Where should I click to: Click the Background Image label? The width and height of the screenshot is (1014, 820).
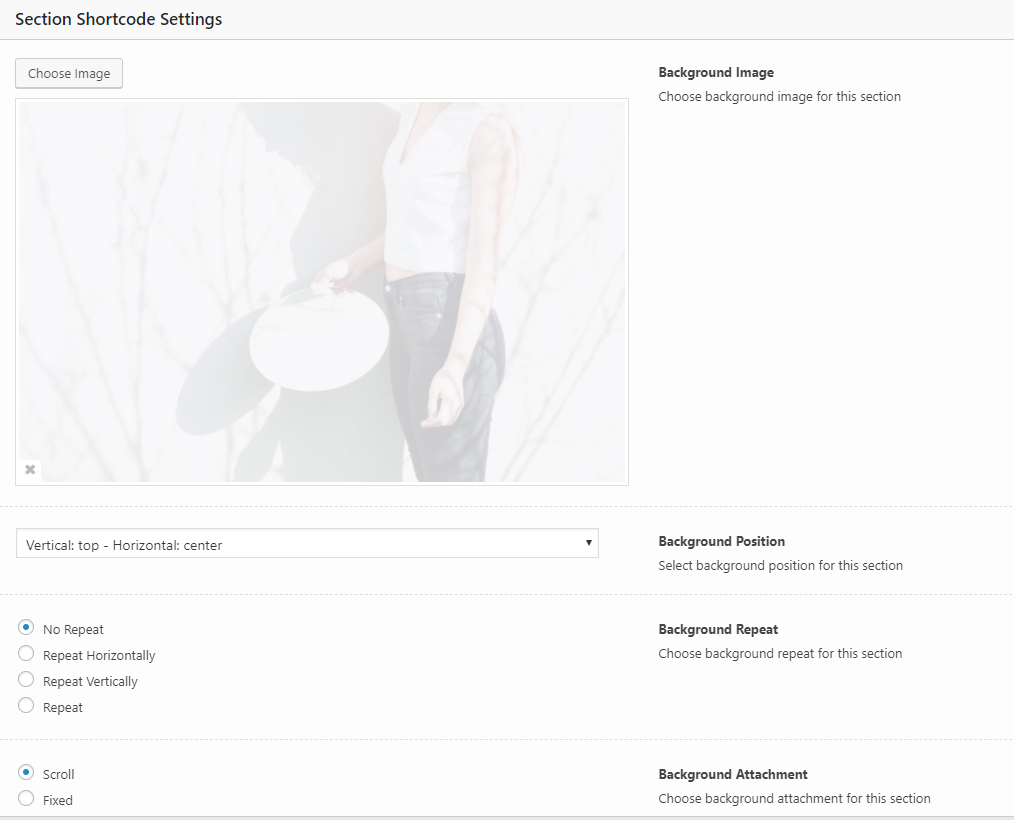[x=716, y=72]
